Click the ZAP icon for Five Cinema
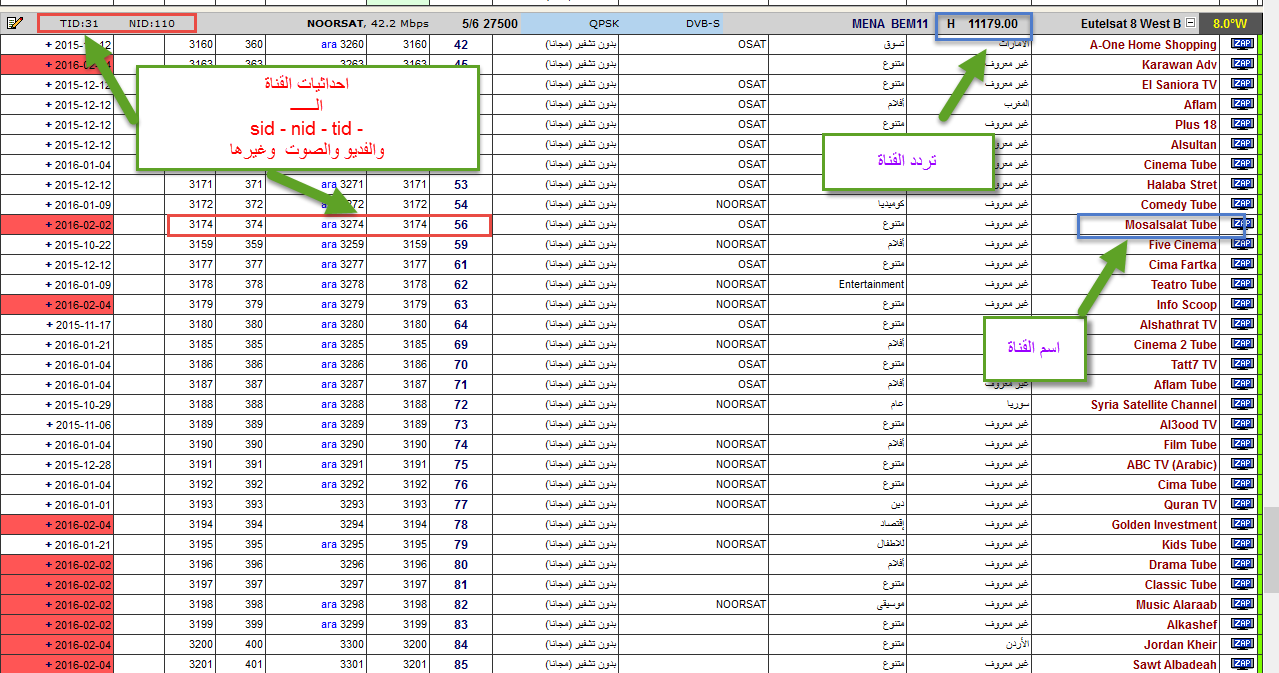The image size is (1279, 673). 1241,244
